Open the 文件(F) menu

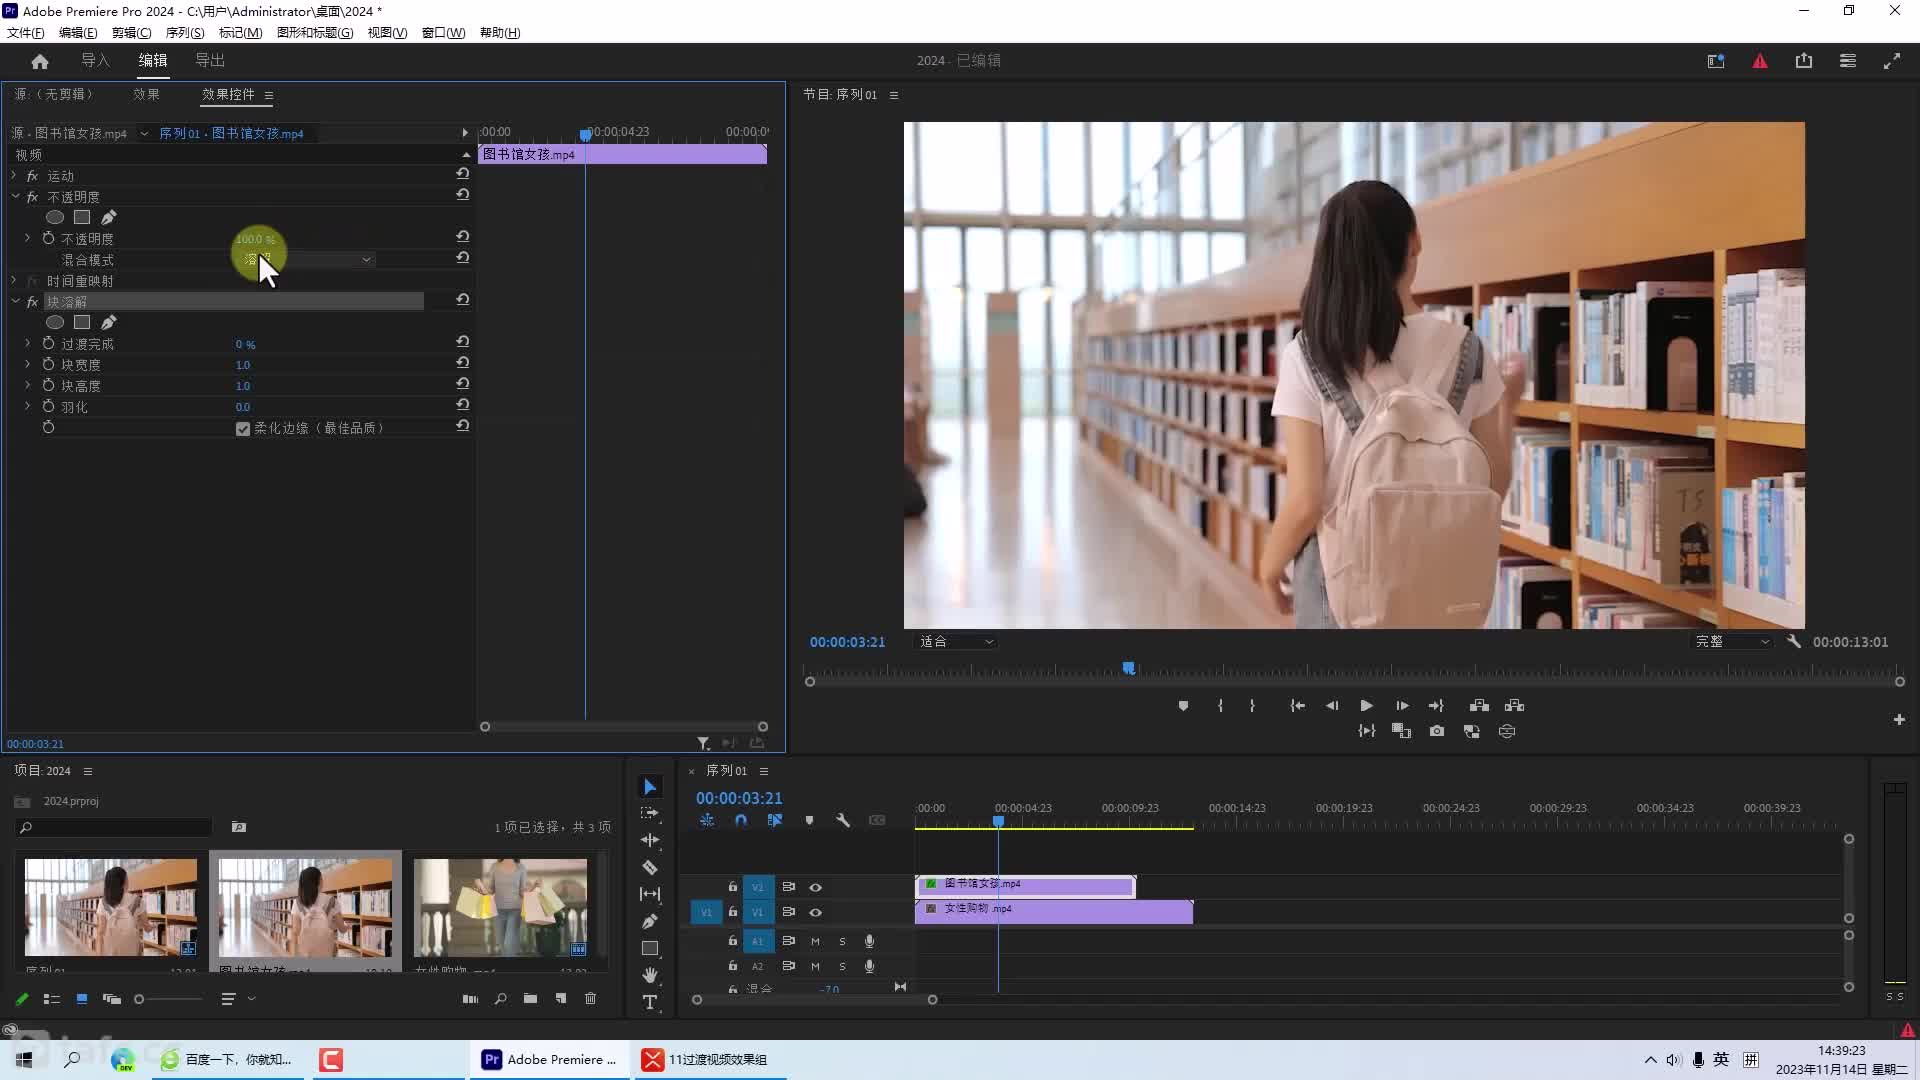[26, 33]
